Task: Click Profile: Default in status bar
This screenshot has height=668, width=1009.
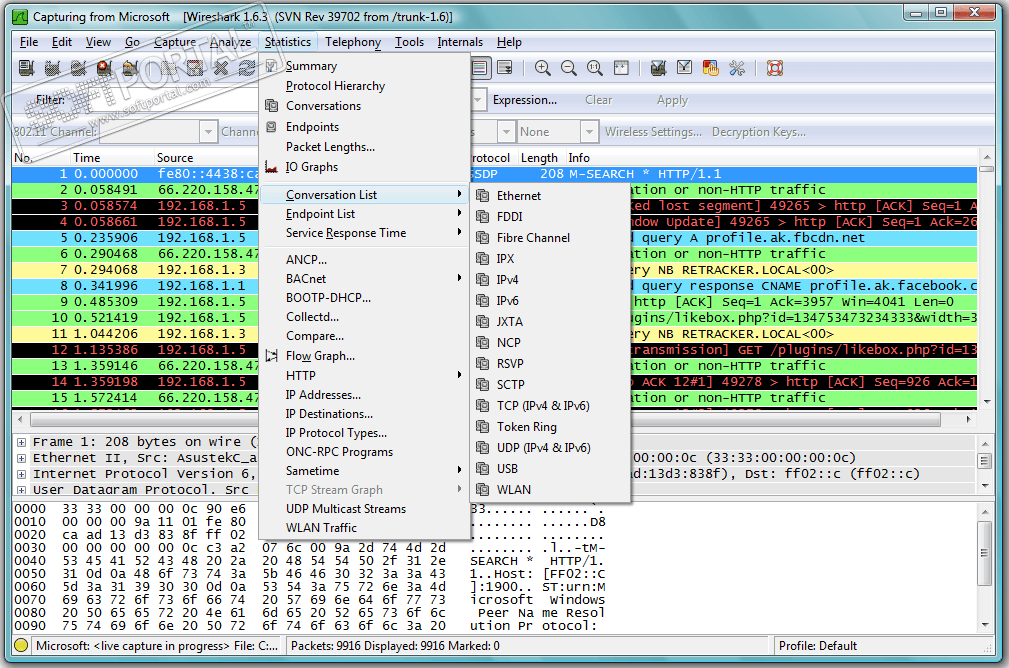Action: coord(818,646)
